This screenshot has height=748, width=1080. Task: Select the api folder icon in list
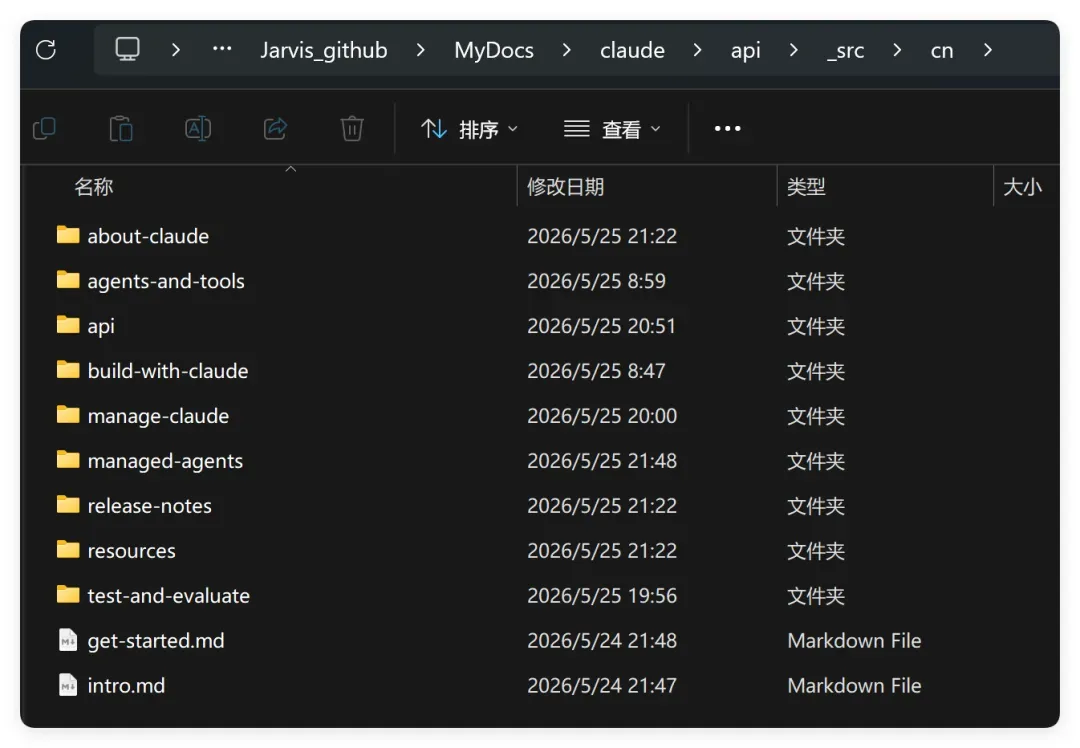pyautogui.click(x=68, y=324)
